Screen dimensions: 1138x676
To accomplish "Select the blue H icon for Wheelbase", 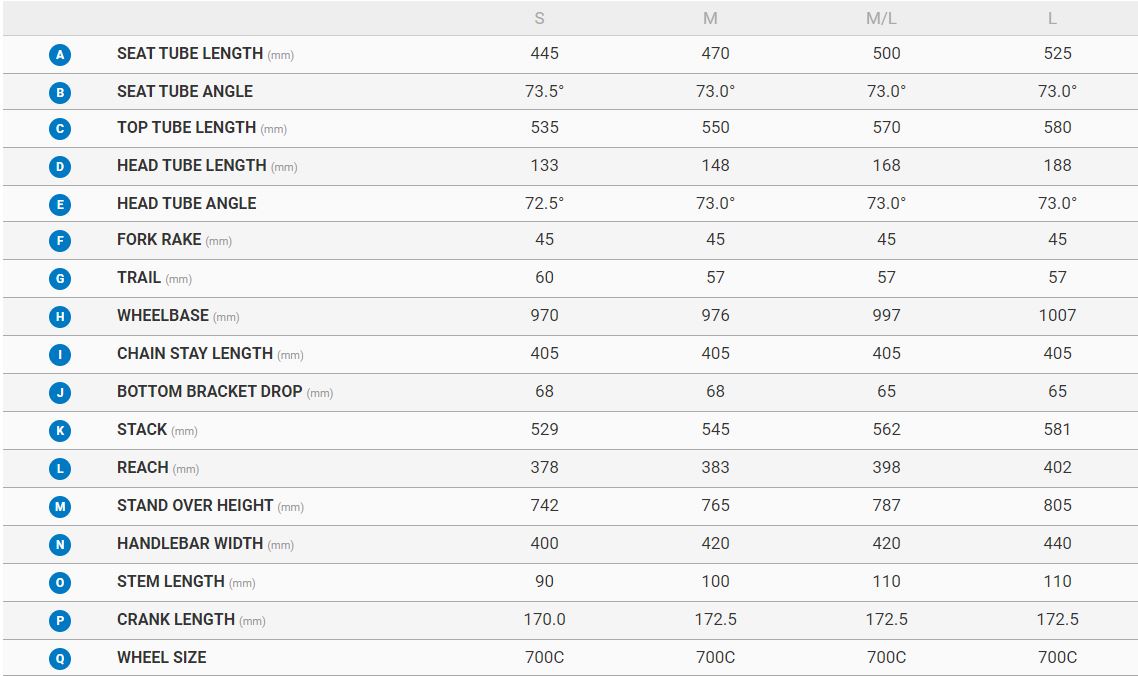I will click(60, 317).
